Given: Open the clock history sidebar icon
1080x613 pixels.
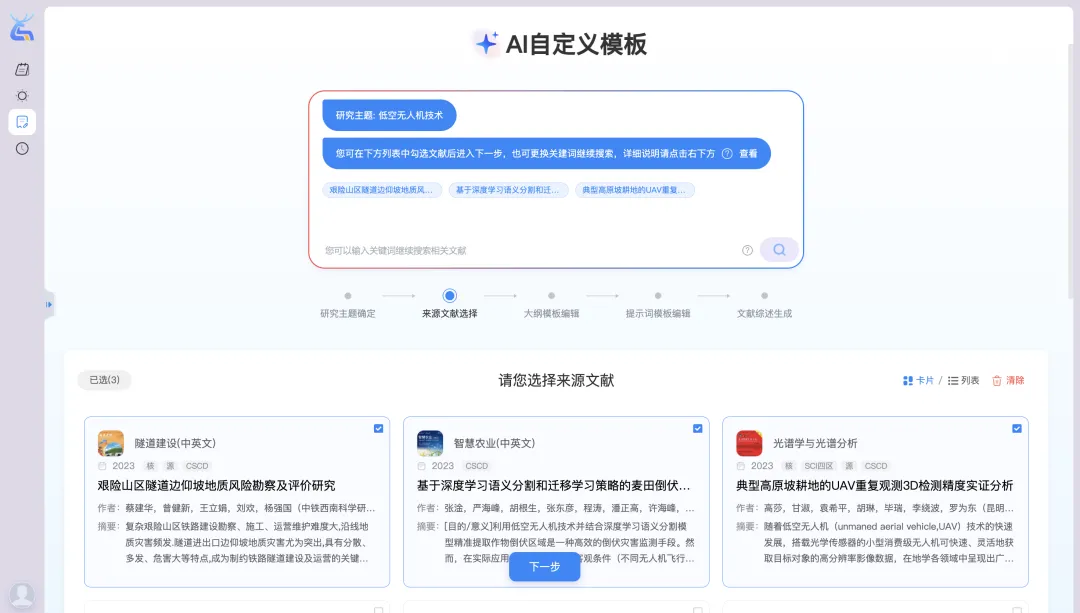Looking at the screenshot, I should point(22,148).
